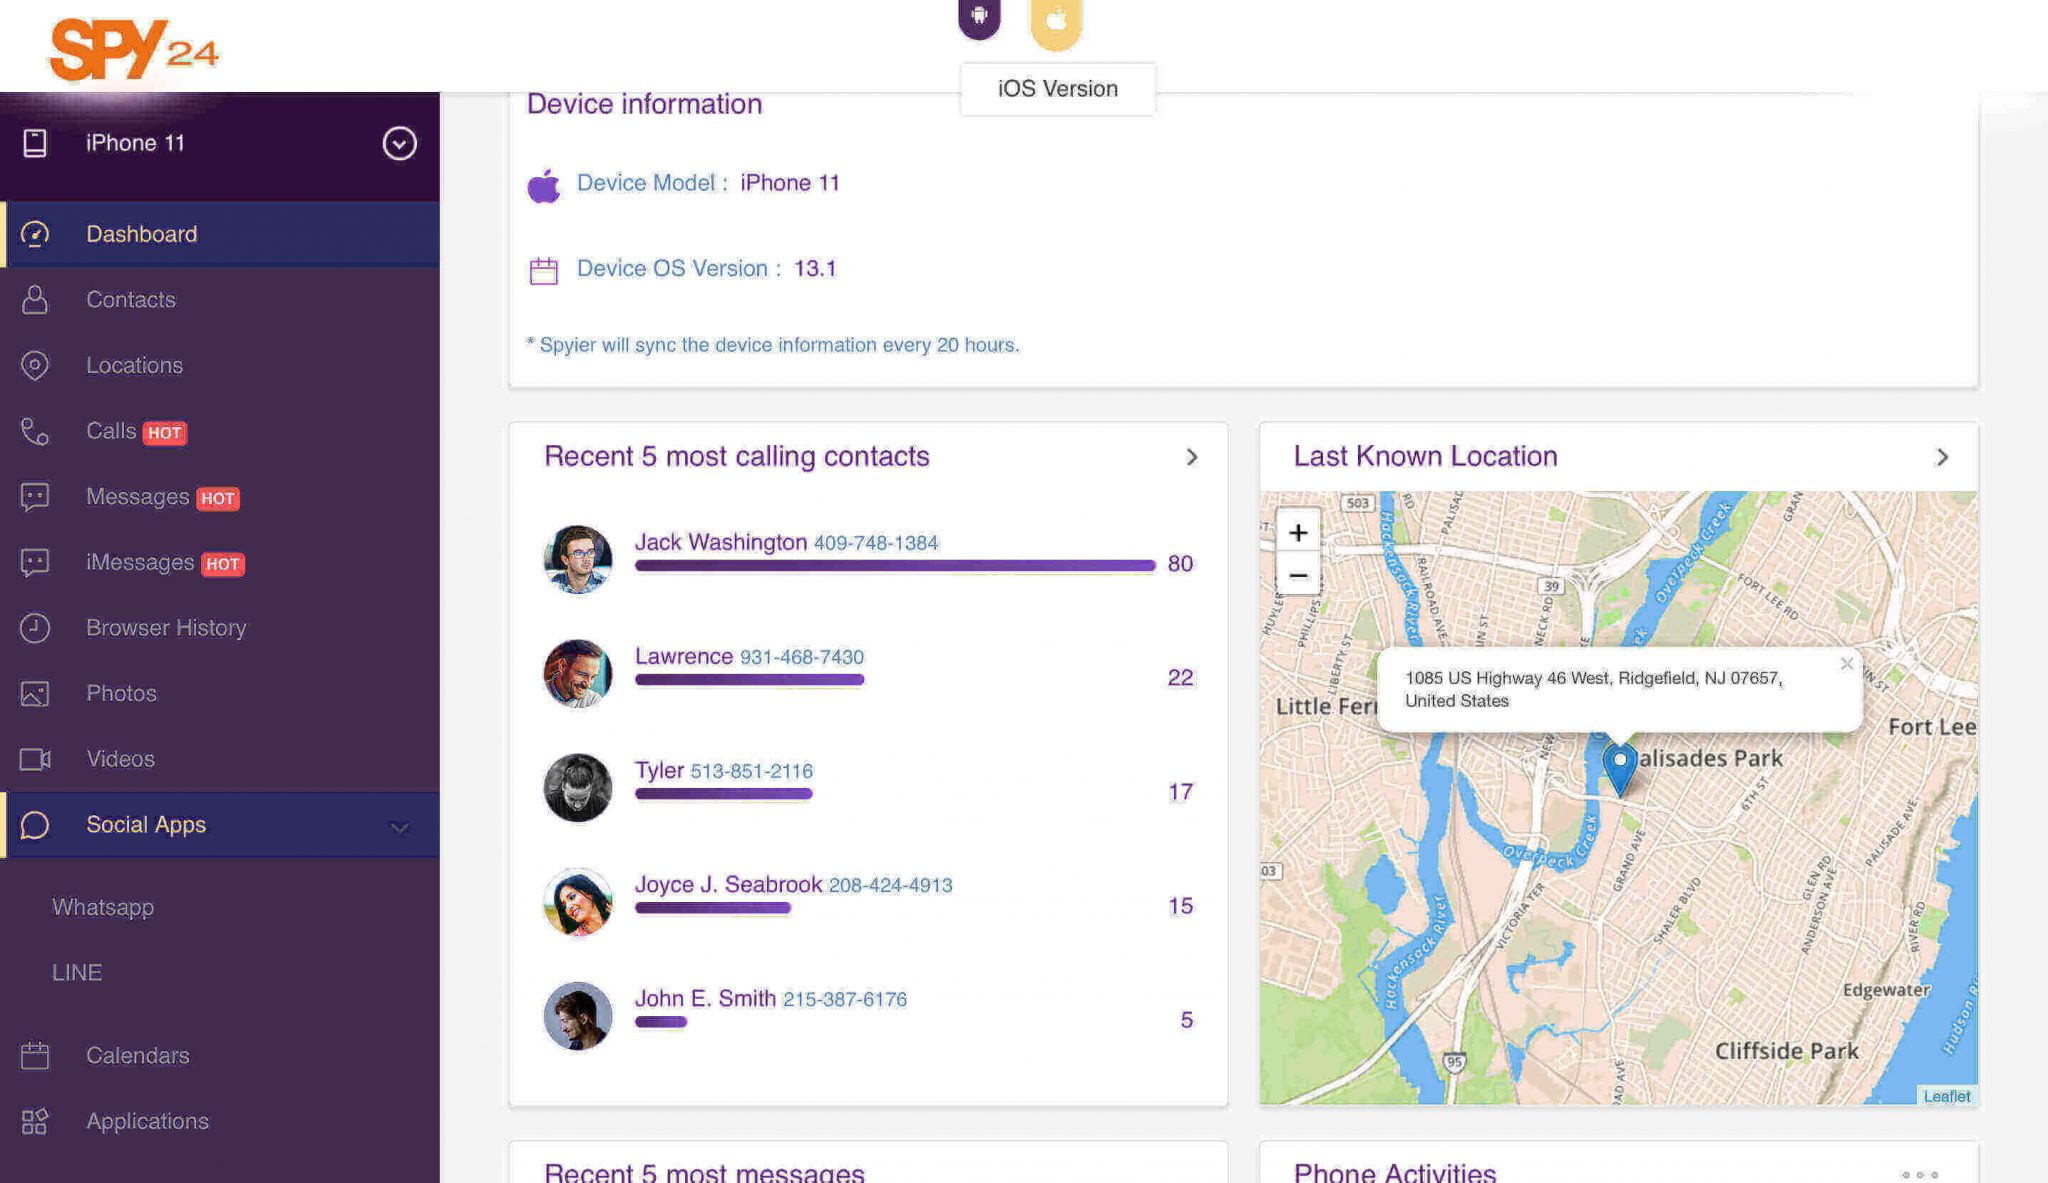
Task: Click Lawrence's avatar
Action: [x=578, y=674]
